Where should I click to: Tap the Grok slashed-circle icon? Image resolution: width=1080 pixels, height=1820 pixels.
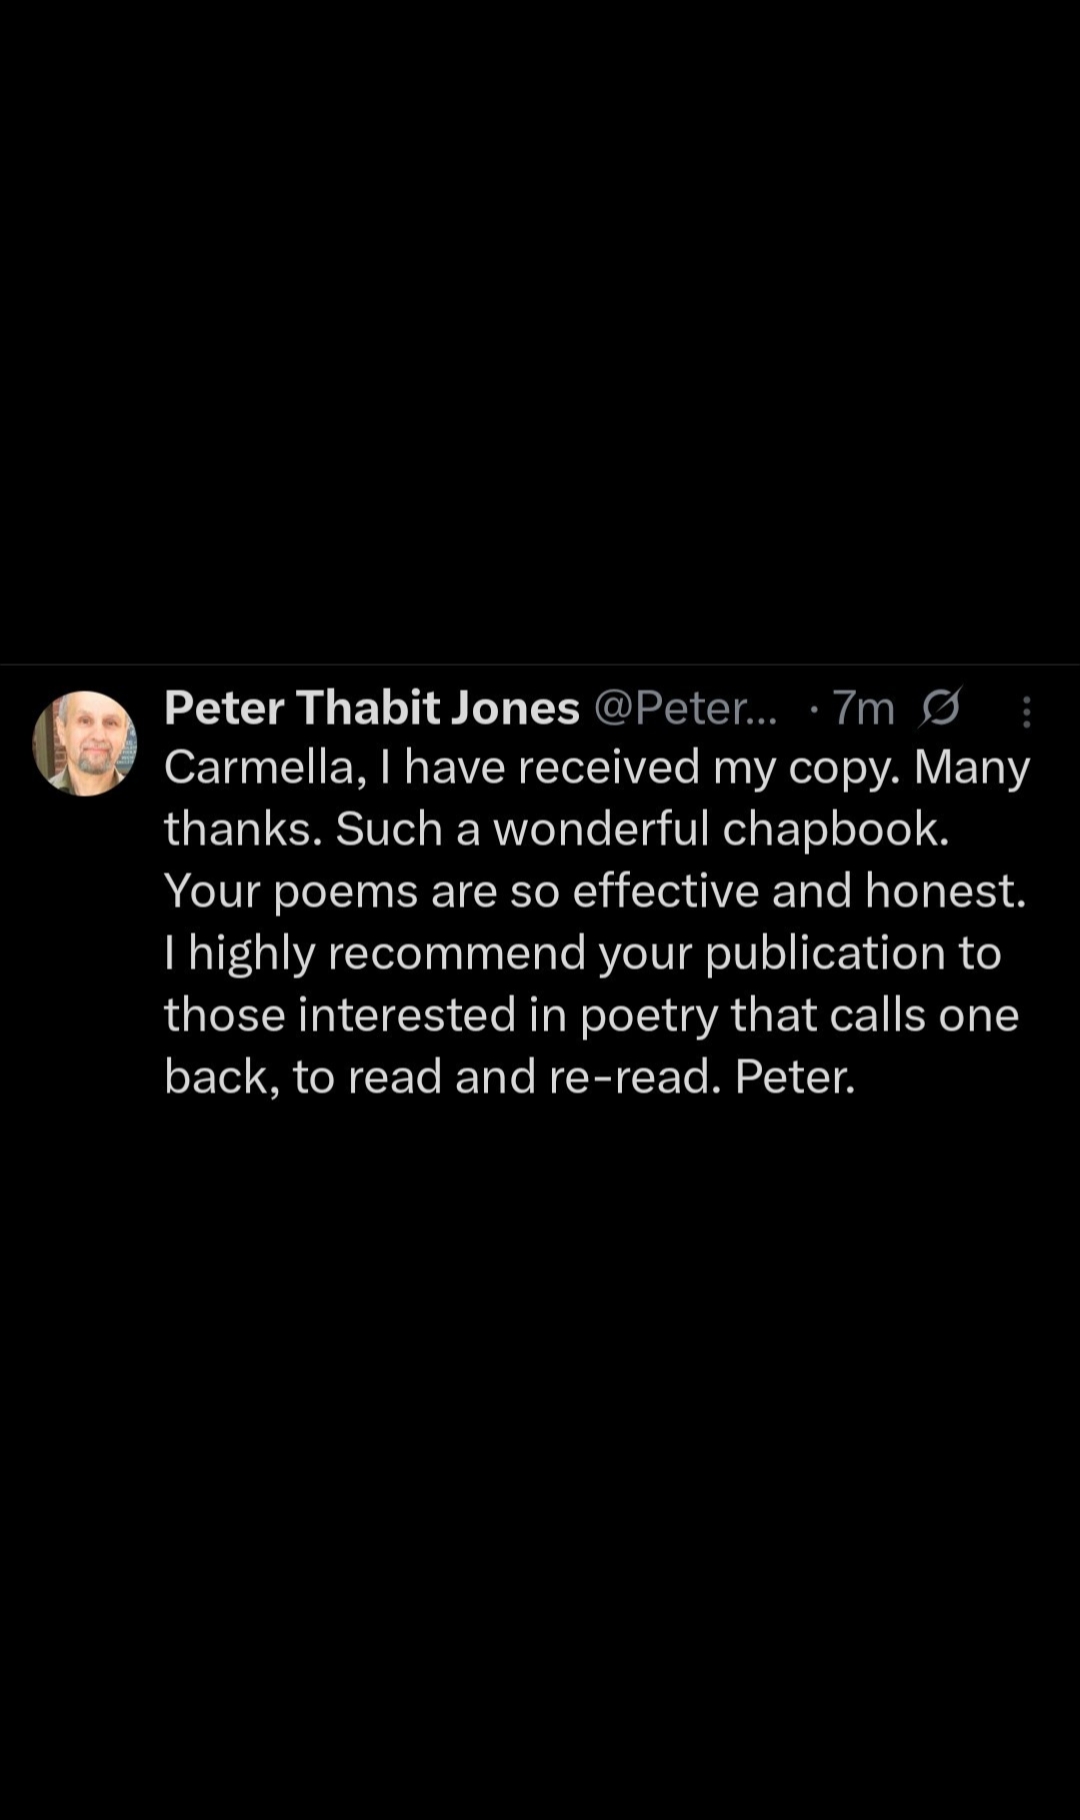940,708
